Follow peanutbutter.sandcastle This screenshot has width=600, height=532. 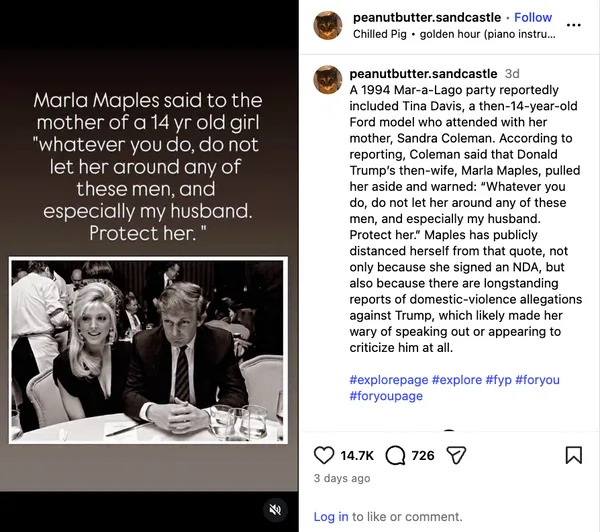(x=533, y=17)
